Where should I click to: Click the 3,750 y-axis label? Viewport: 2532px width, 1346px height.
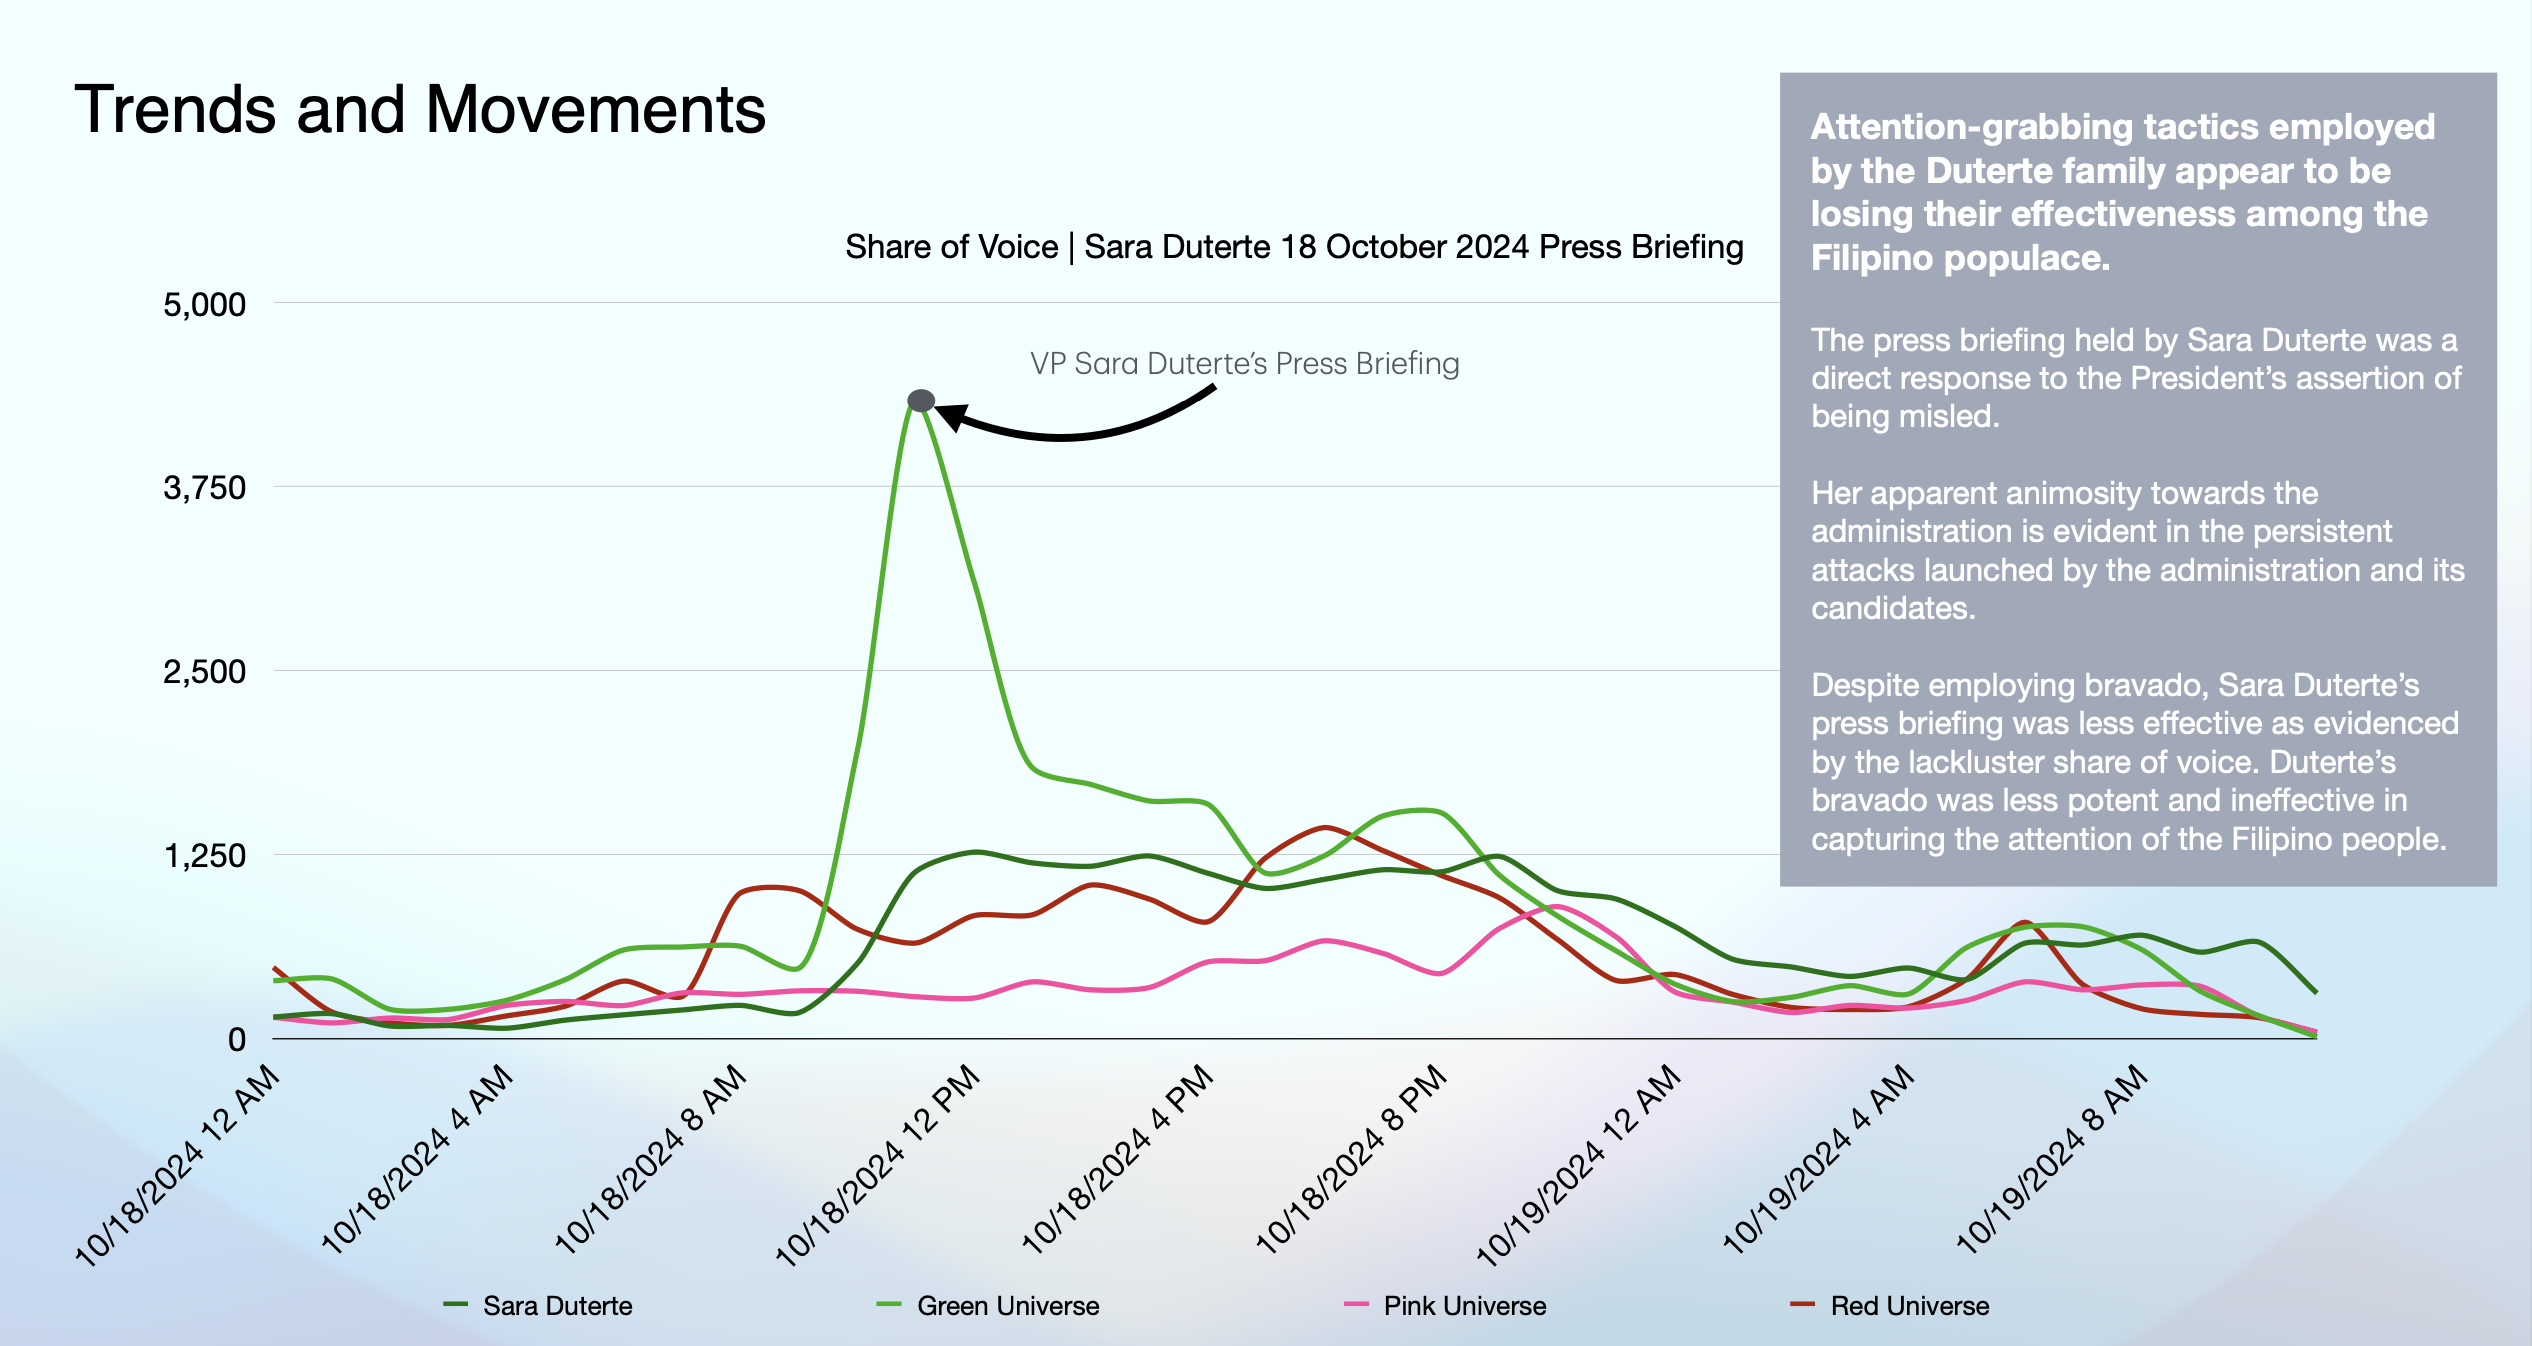204,488
